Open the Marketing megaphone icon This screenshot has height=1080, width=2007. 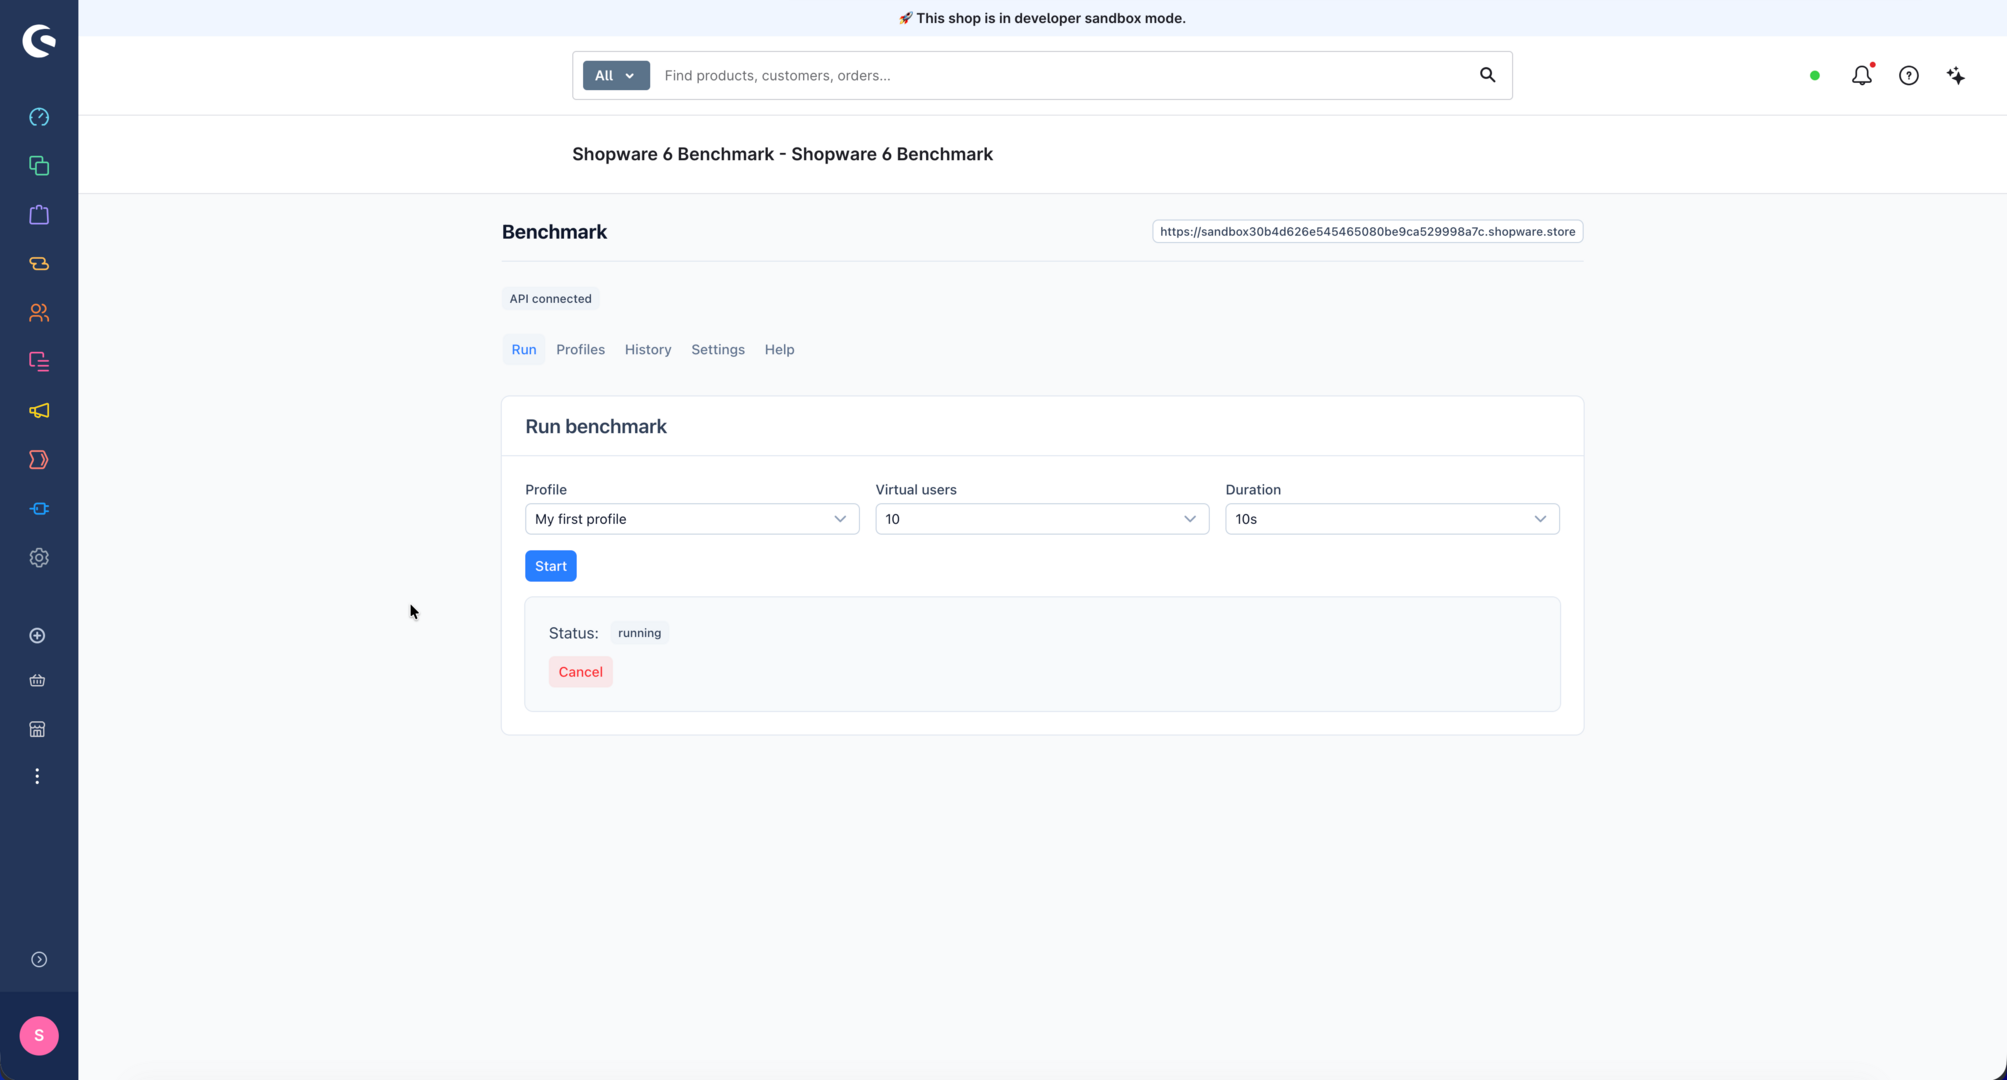(x=39, y=411)
